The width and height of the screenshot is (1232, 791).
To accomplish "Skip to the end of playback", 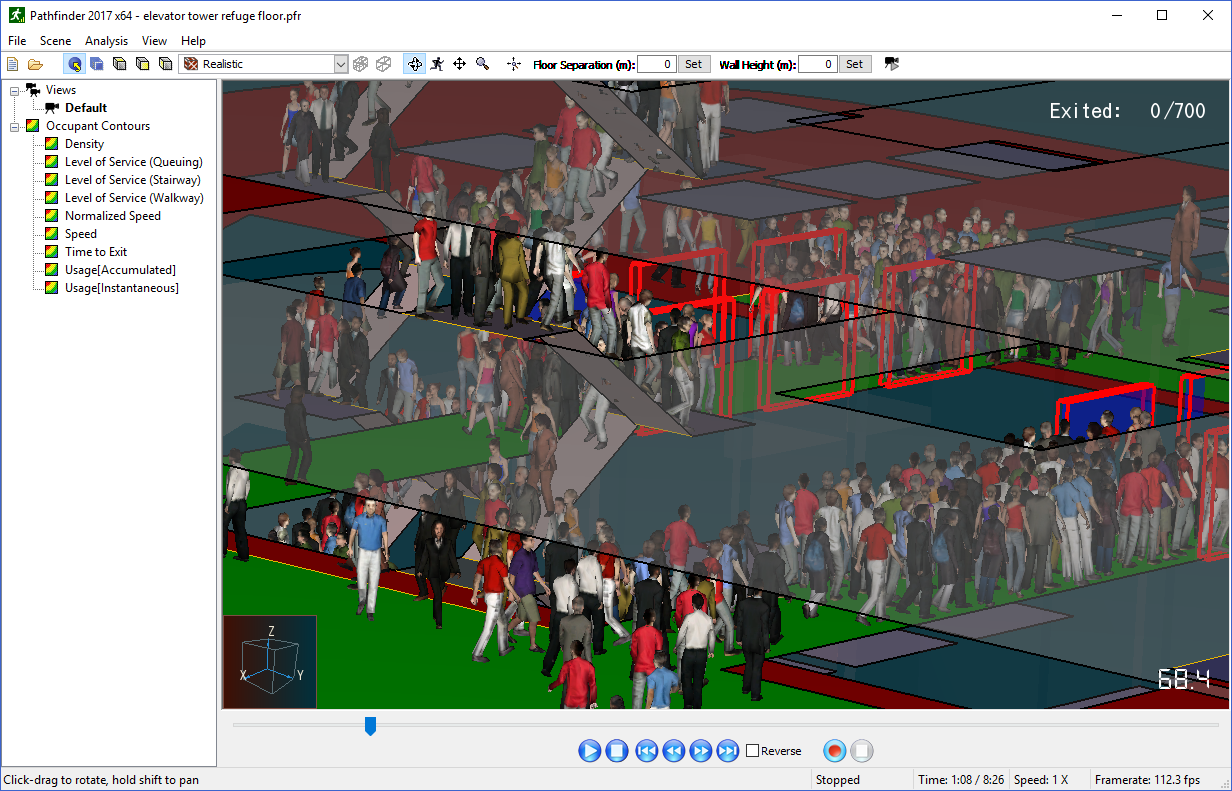I will [728, 751].
